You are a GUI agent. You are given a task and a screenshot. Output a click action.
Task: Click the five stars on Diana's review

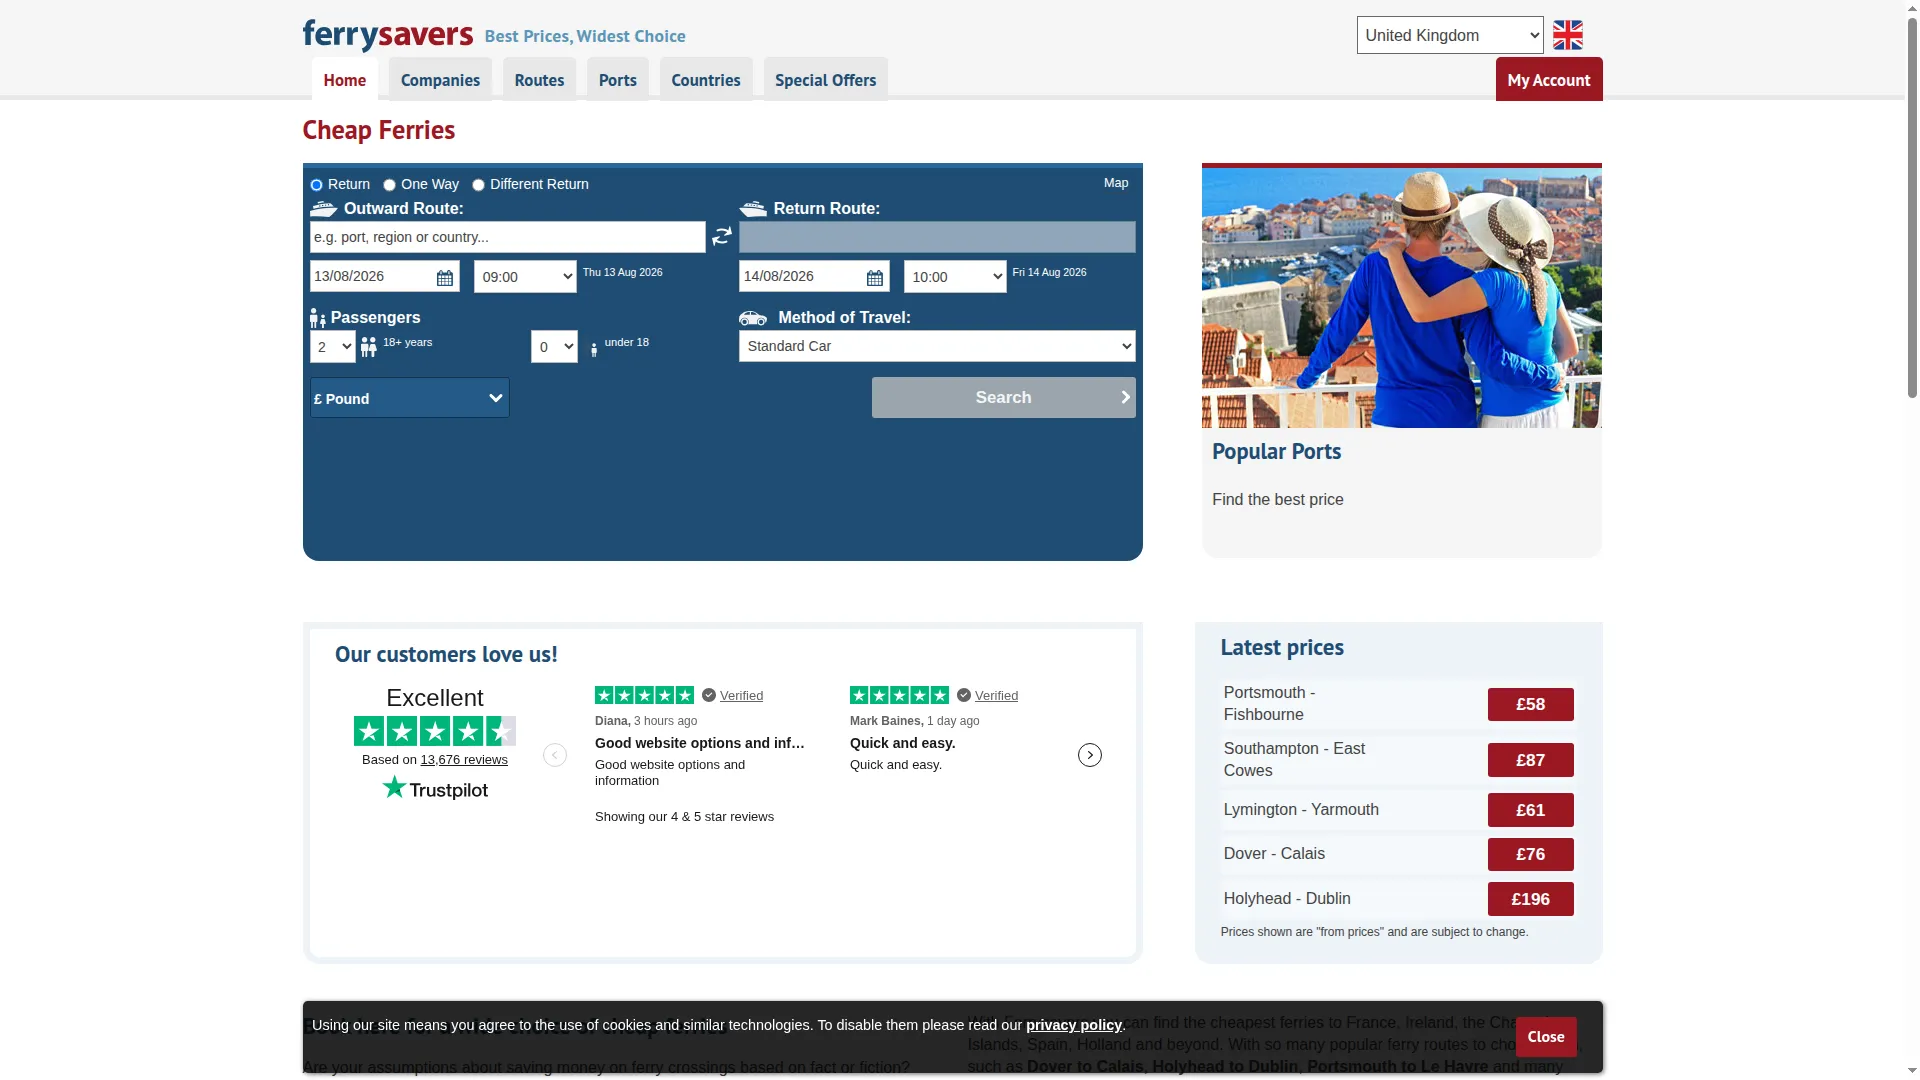pos(644,695)
